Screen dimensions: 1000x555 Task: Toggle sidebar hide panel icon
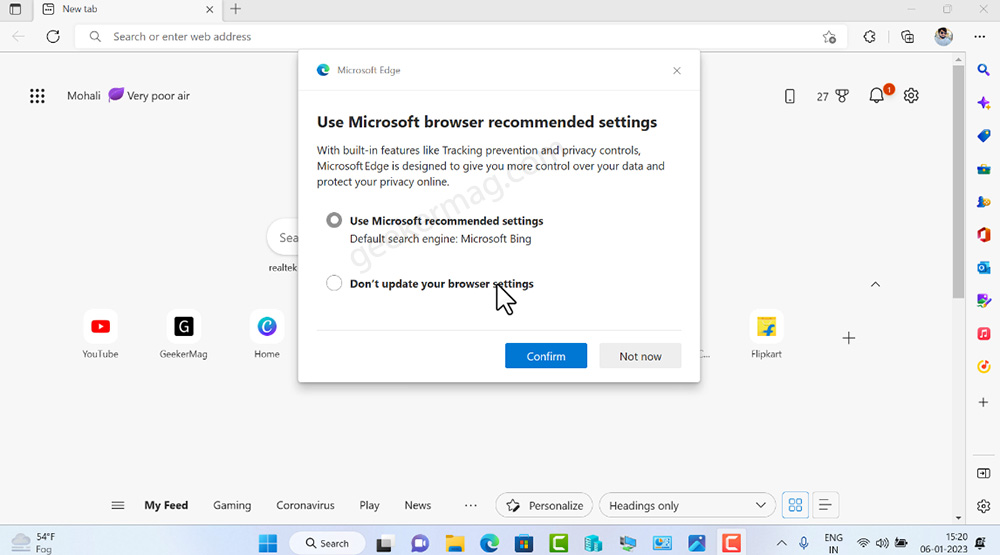pyautogui.click(x=983, y=473)
